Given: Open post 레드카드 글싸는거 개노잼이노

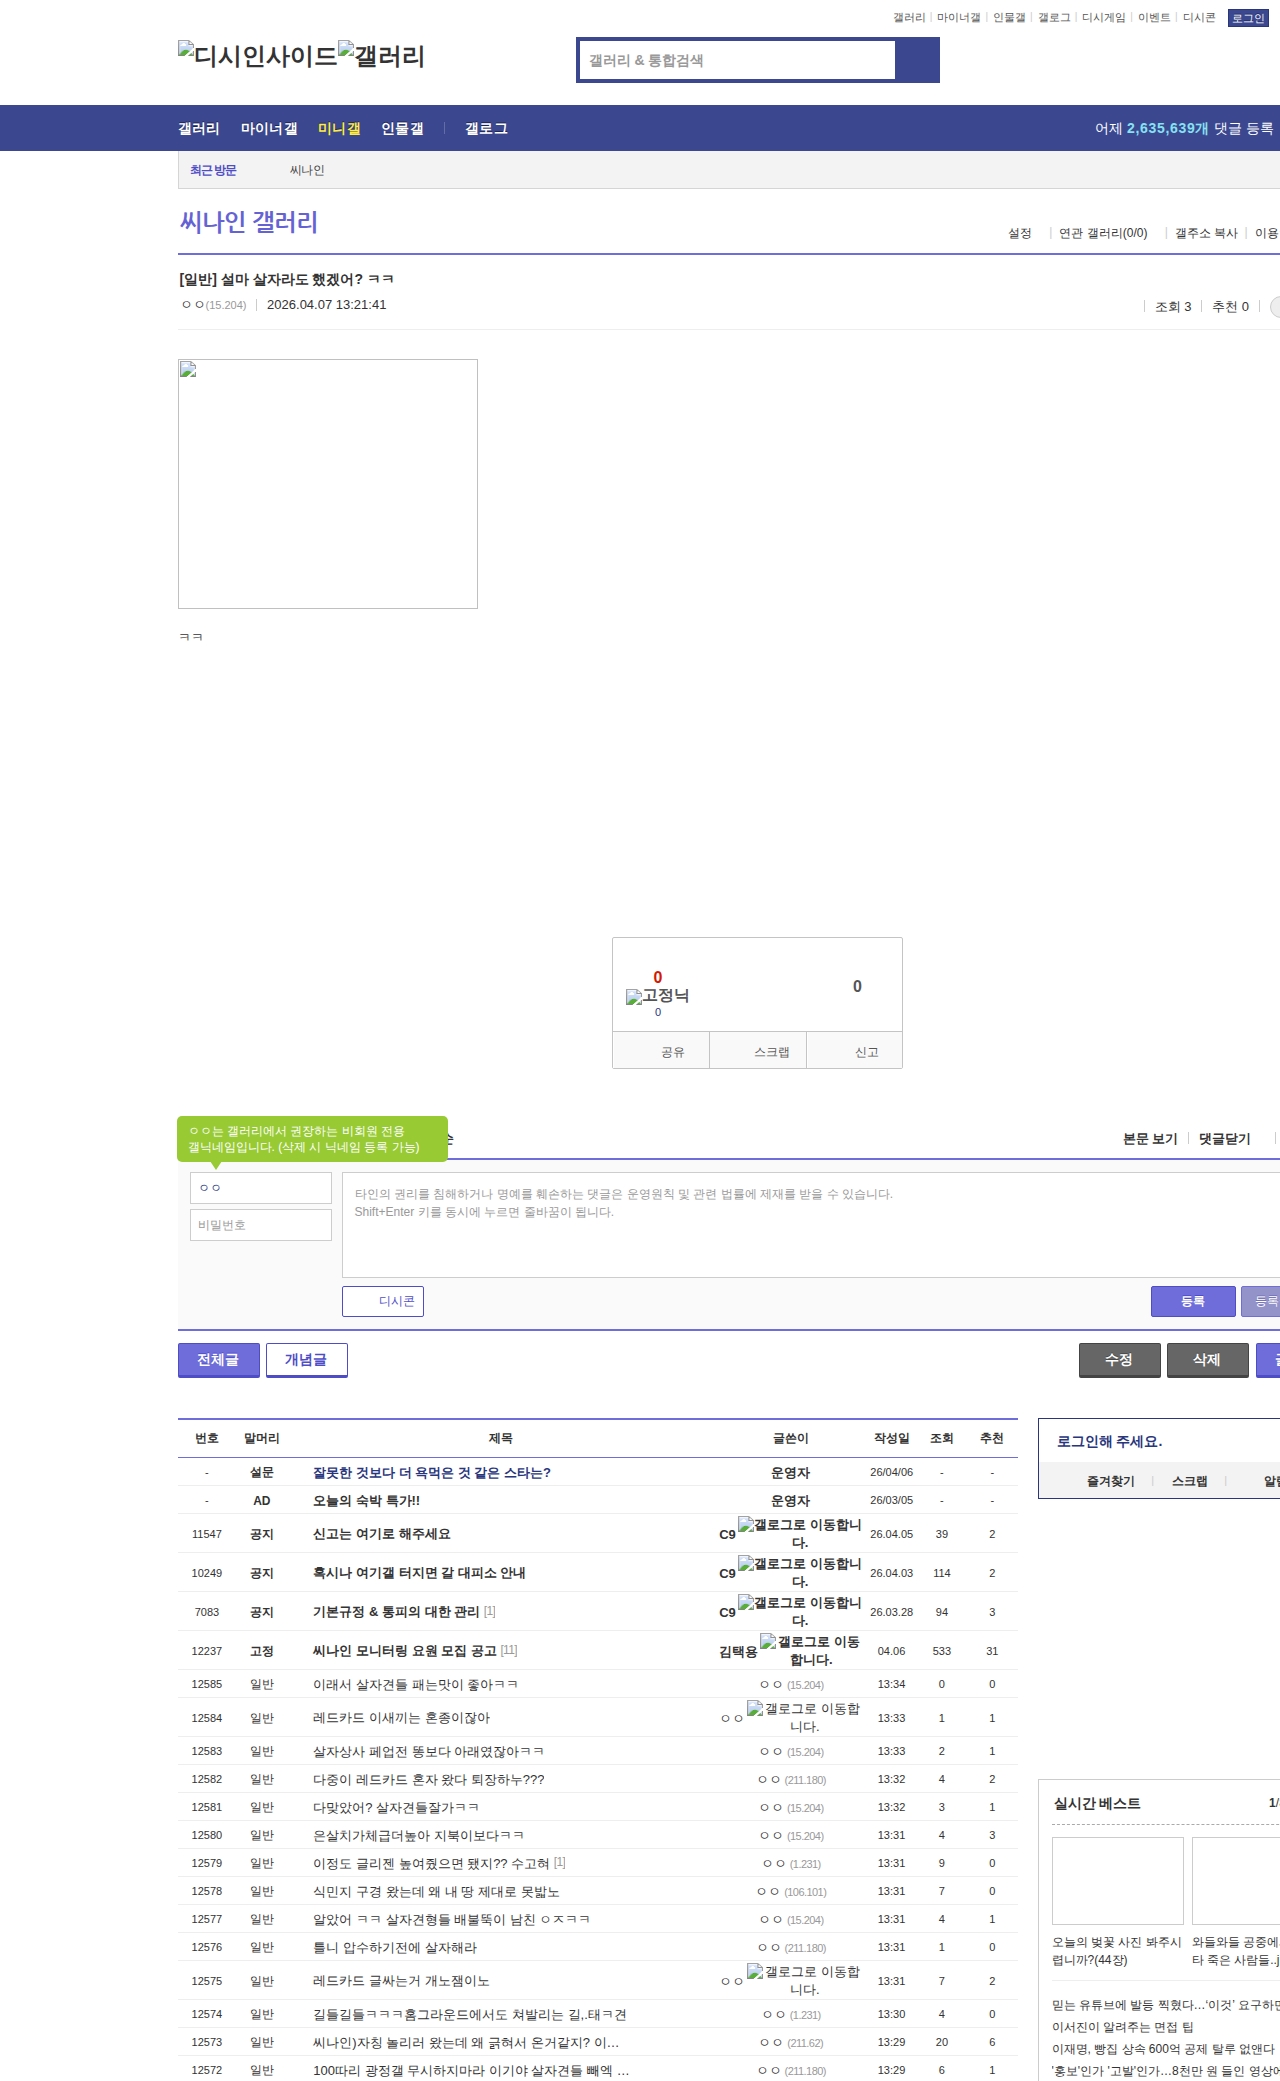Looking at the screenshot, I should point(402,1980).
